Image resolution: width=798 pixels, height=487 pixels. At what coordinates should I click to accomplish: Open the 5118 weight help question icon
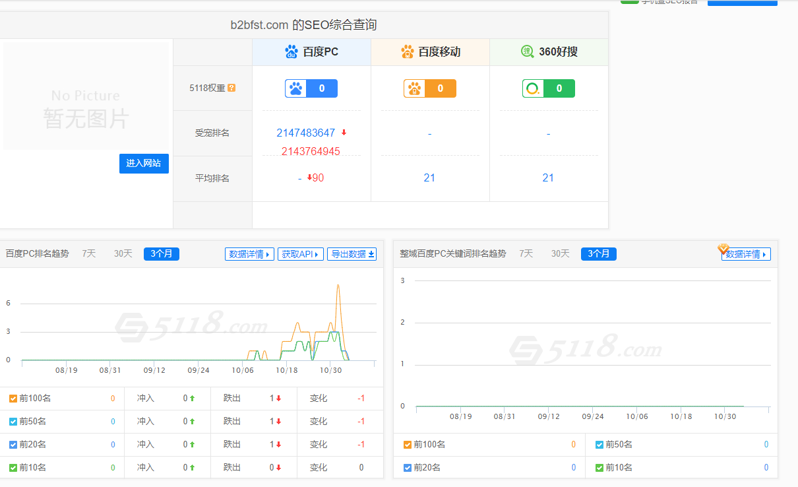[x=232, y=88]
